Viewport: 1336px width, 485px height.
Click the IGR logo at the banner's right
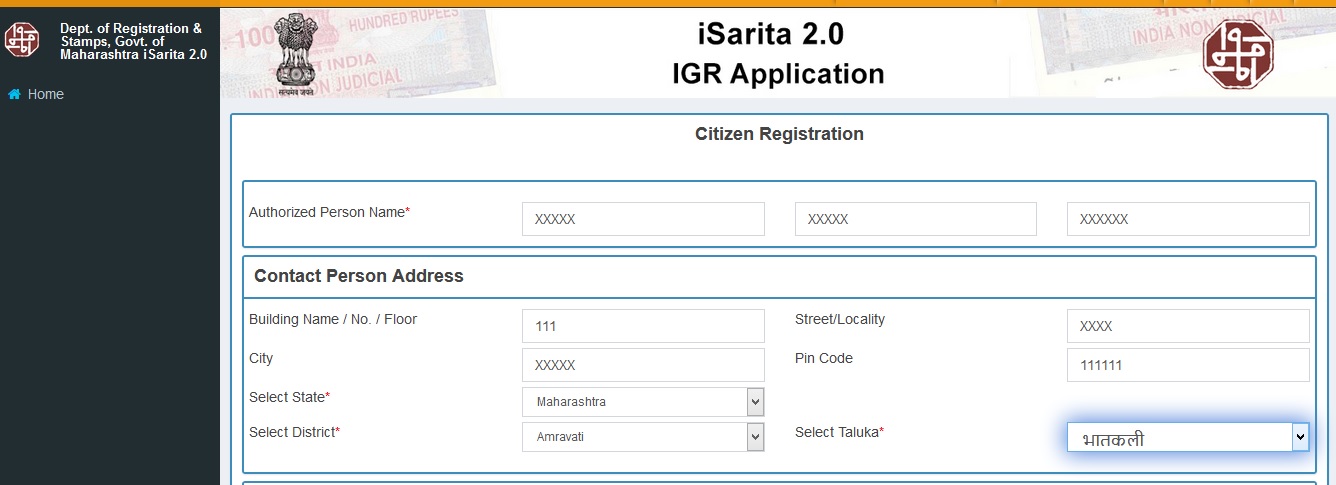[x=1239, y=52]
